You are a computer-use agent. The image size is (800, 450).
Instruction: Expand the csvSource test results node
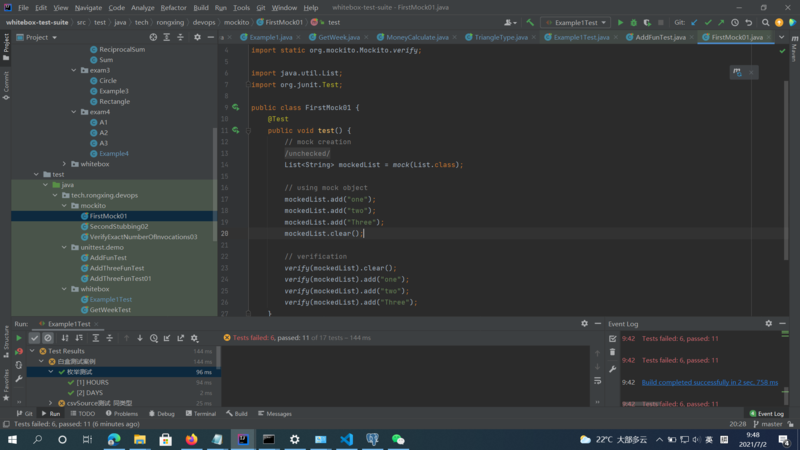click(51, 403)
